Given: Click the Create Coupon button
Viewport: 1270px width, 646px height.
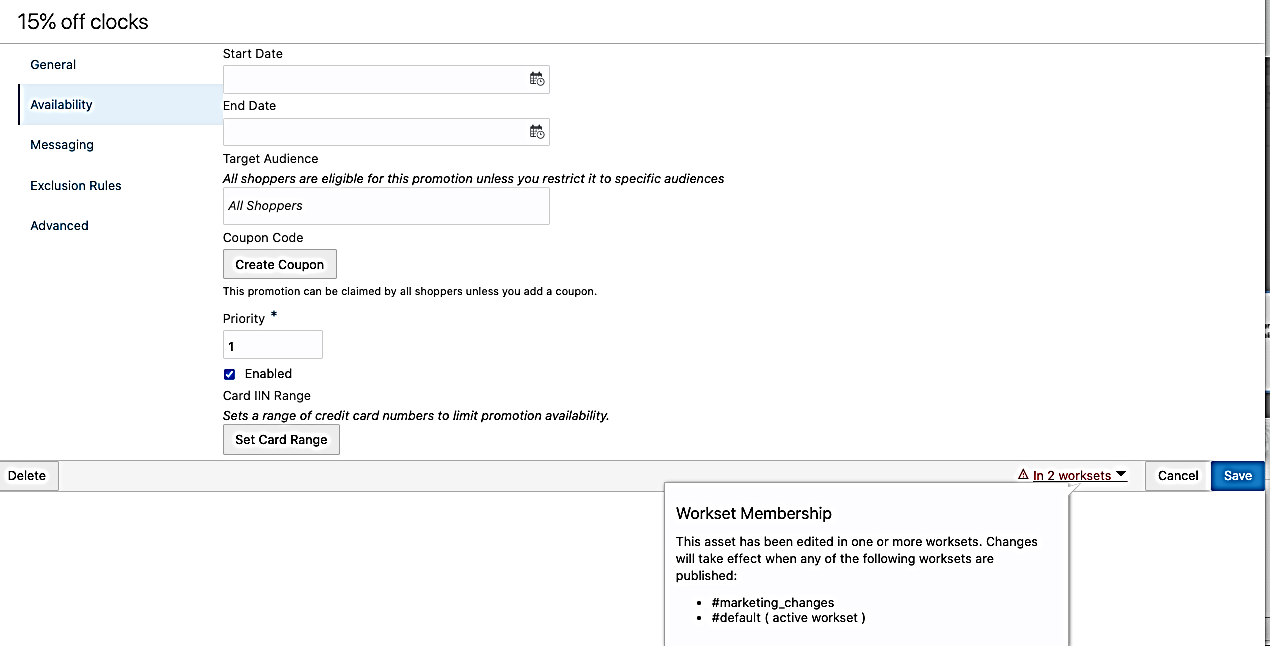Looking at the screenshot, I should [280, 264].
